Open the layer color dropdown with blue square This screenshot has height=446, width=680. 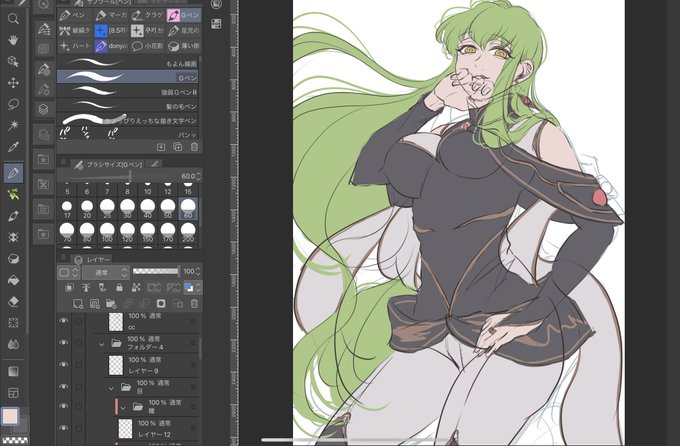pos(193,287)
